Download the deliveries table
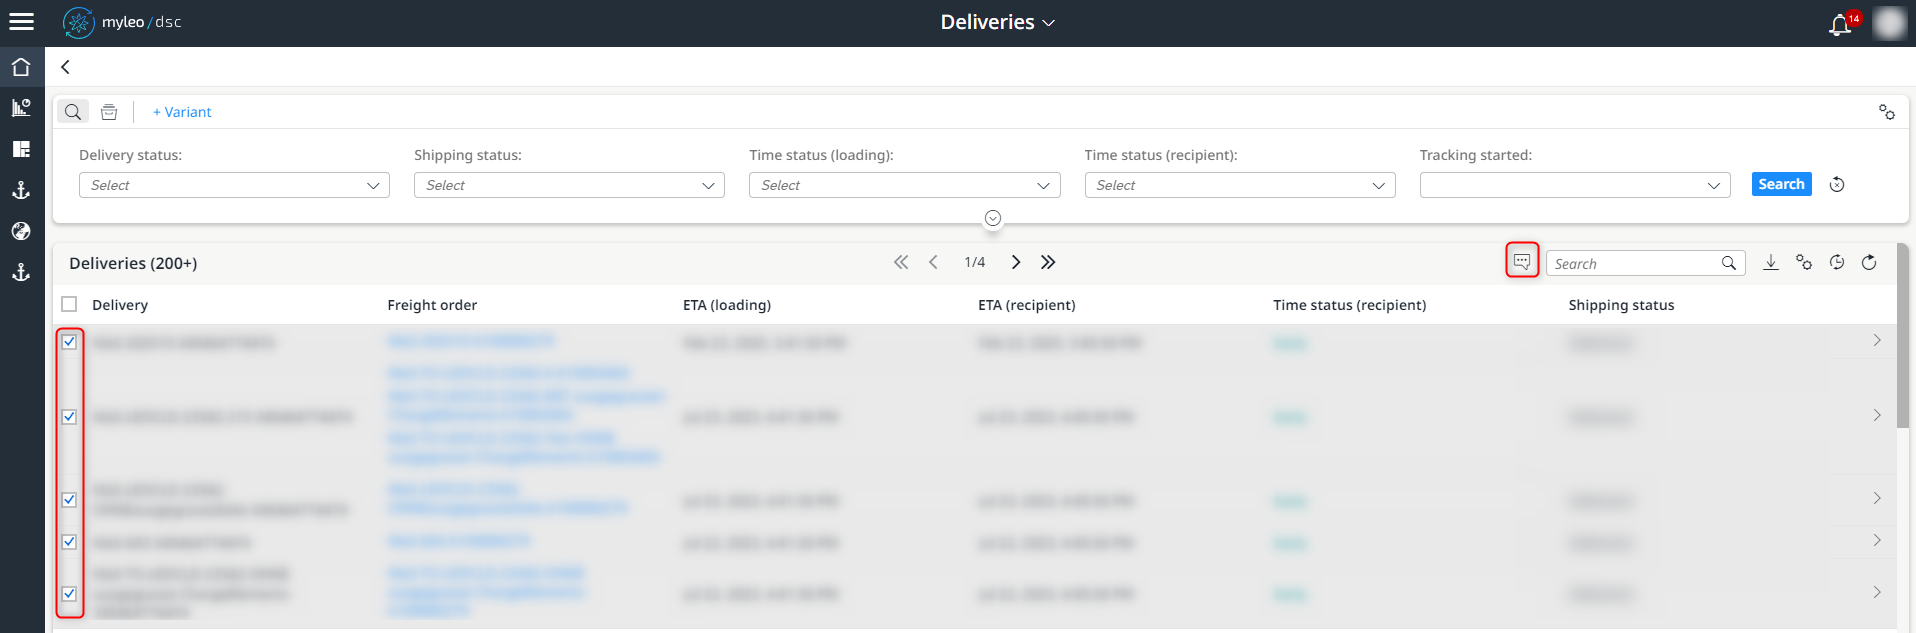This screenshot has width=1916, height=633. coord(1771,262)
